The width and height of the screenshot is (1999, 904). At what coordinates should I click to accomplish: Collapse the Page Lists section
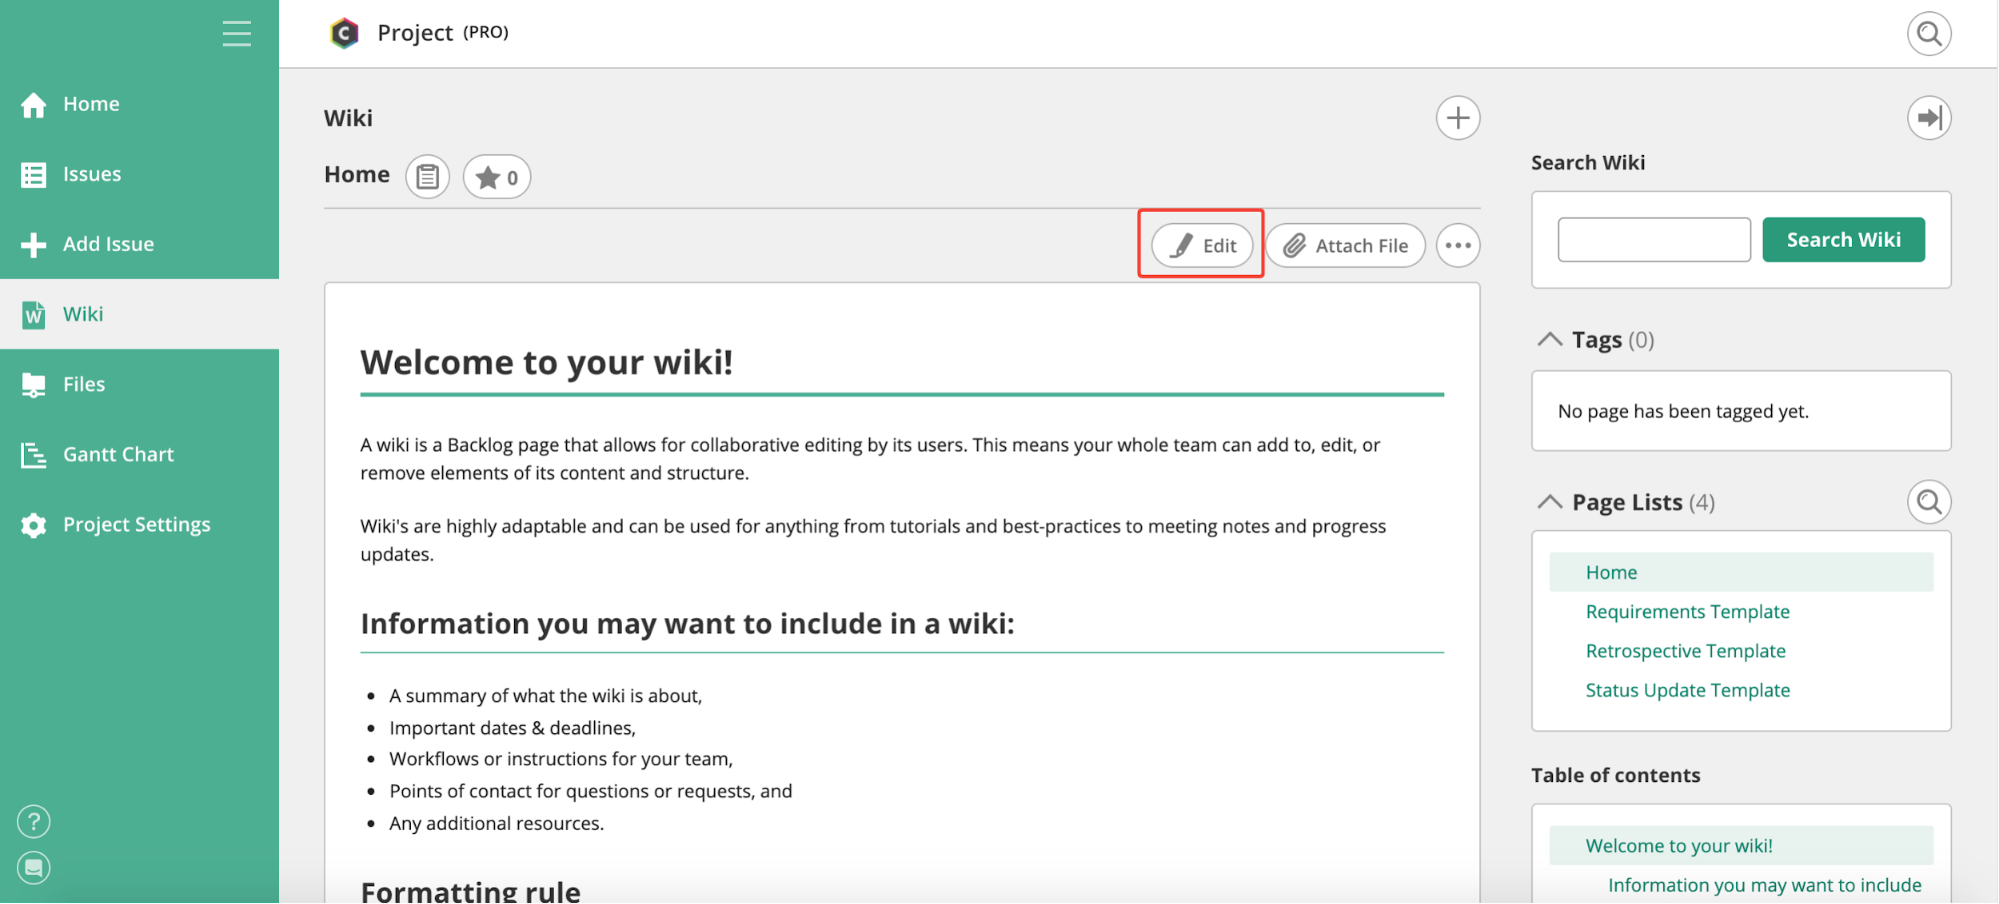1549,502
